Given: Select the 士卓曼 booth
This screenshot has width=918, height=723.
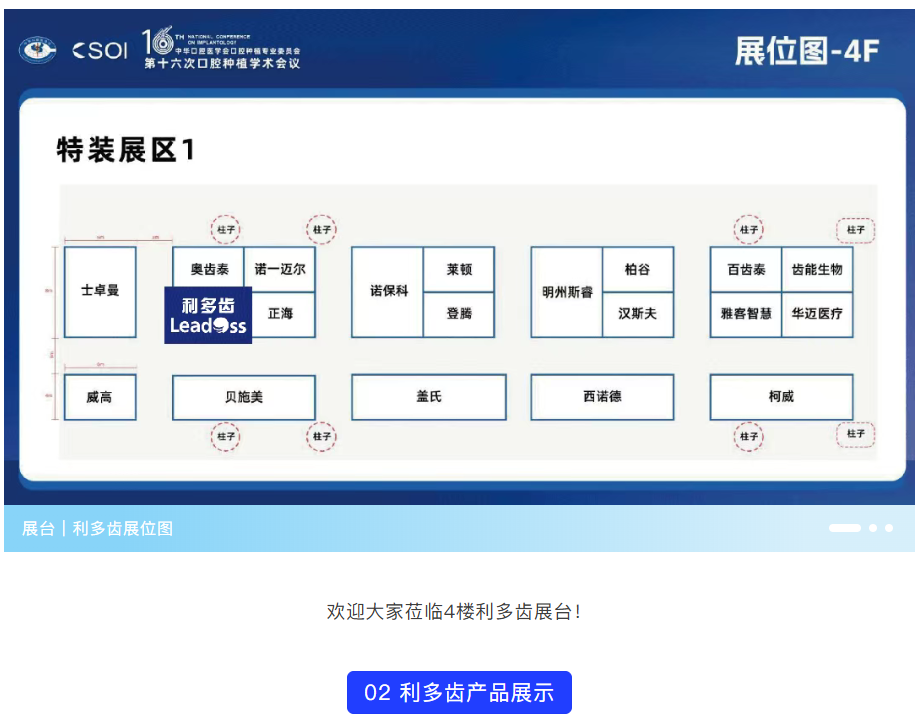Looking at the screenshot, I should (x=100, y=291).
